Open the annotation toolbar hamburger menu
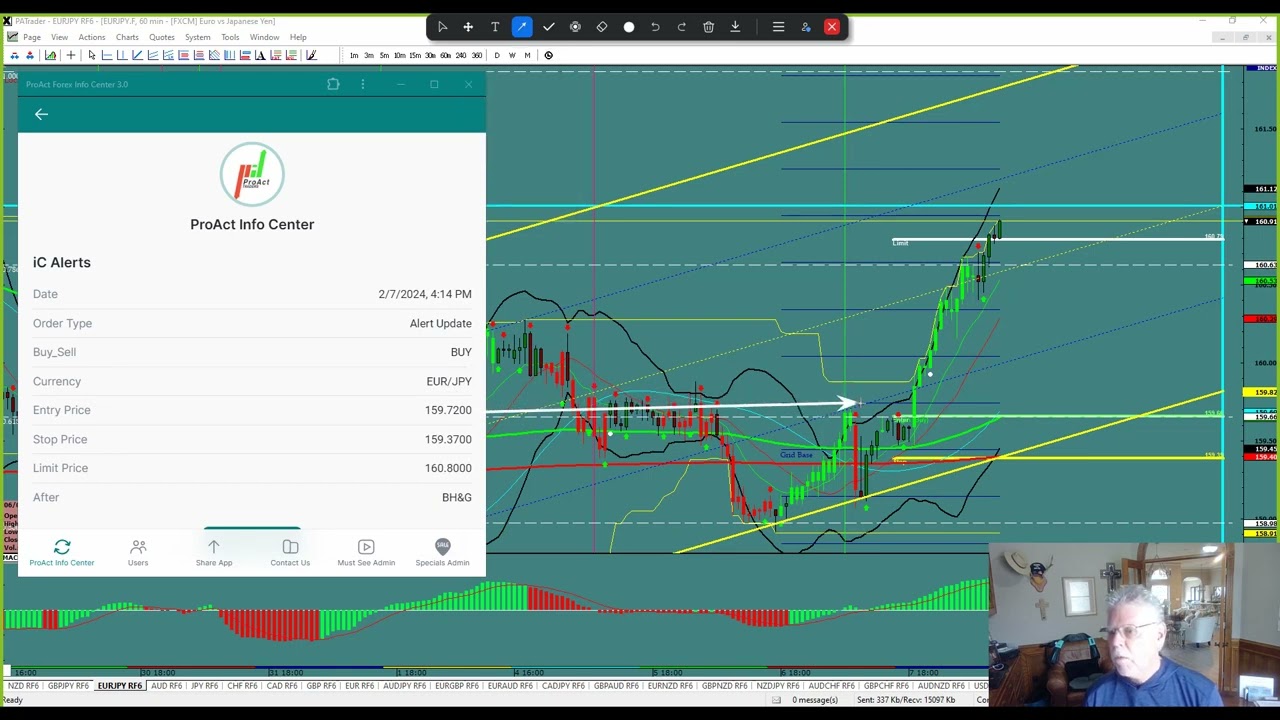The width and height of the screenshot is (1280, 720). (x=778, y=27)
